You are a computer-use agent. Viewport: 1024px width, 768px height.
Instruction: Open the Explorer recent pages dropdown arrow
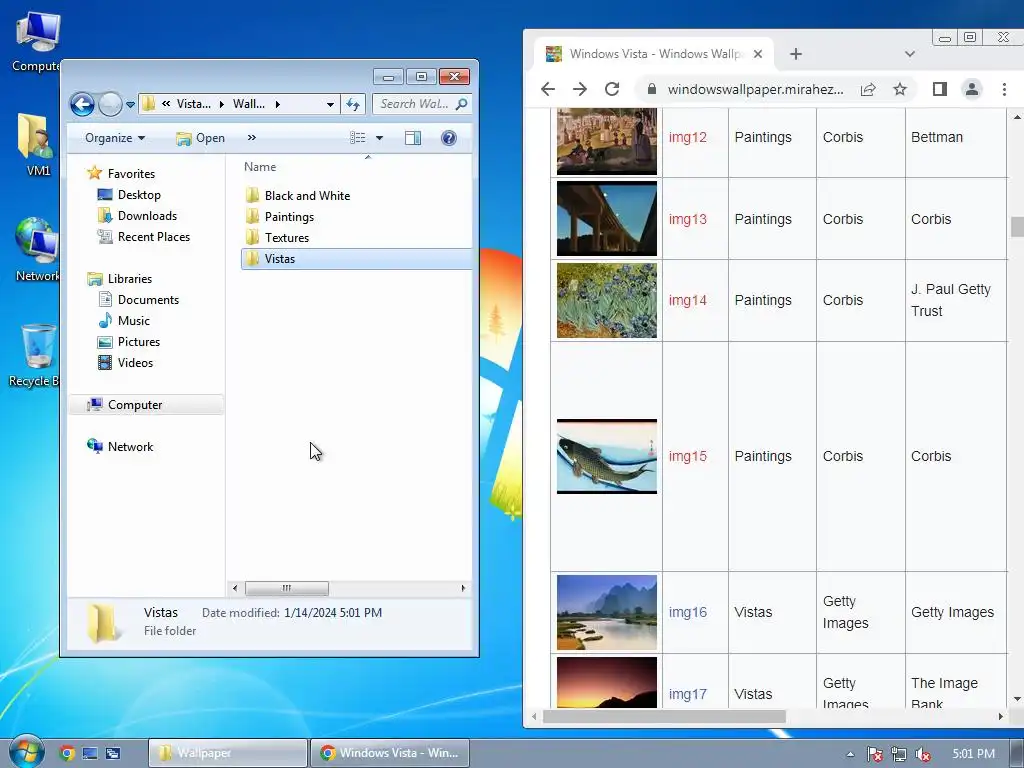[x=130, y=104]
